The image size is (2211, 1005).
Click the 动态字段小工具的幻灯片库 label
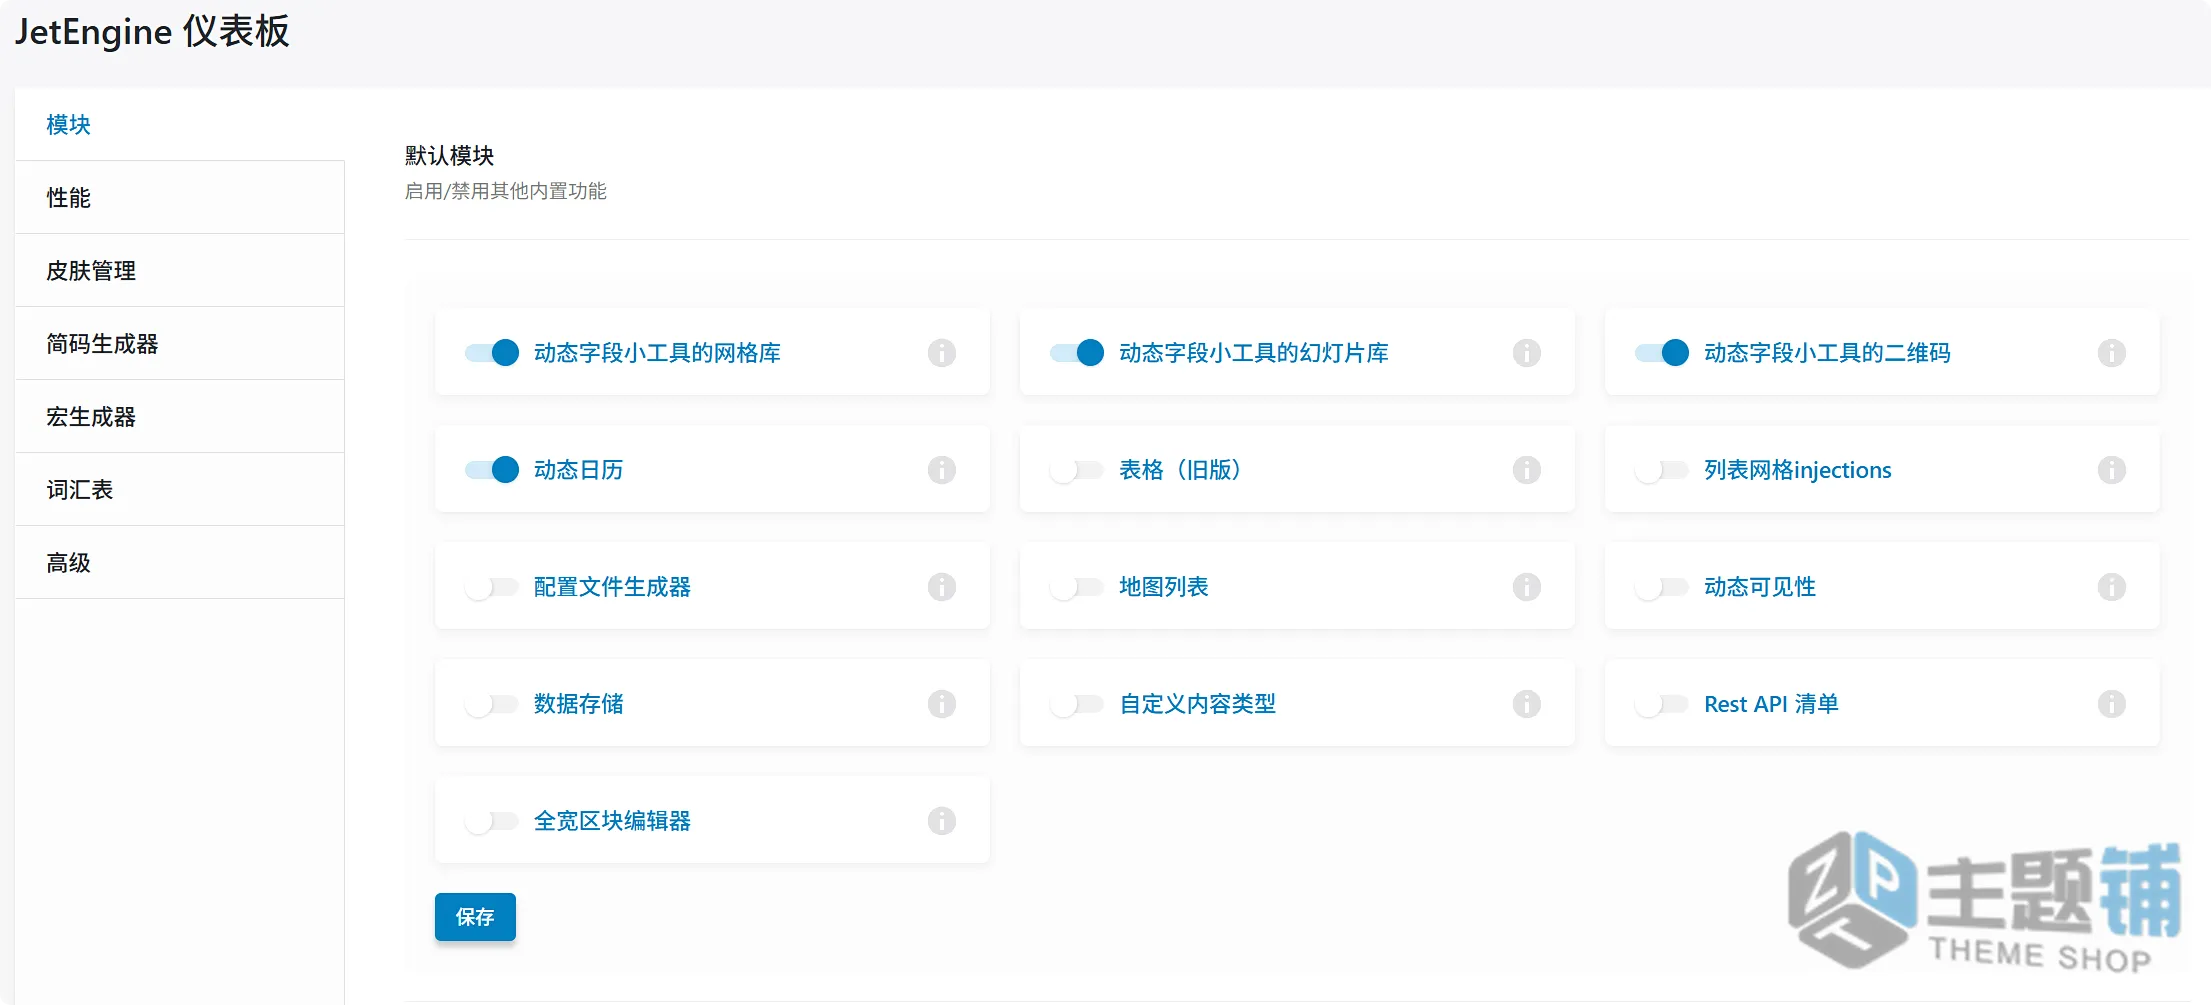pyautogui.click(x=1254, y=353)
